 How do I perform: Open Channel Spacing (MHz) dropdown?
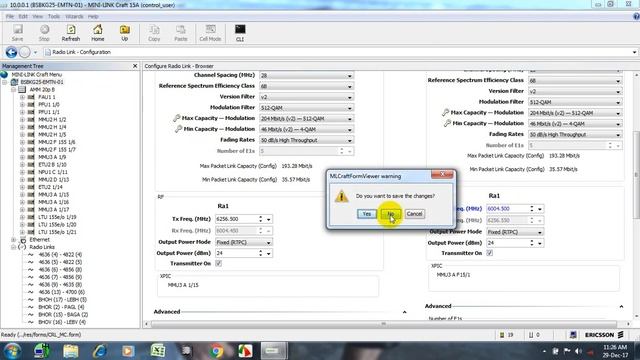[306, 76]
